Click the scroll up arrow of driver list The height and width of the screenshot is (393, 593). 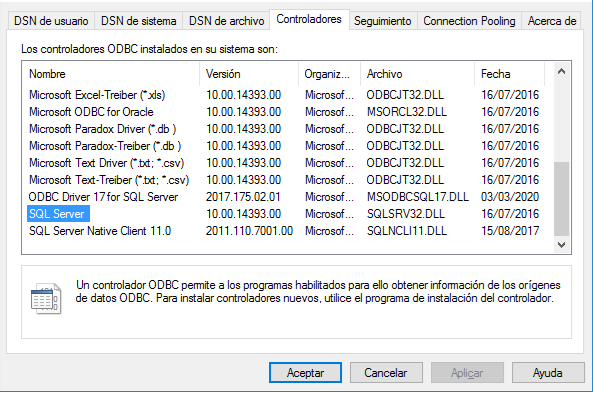[562, 71]
